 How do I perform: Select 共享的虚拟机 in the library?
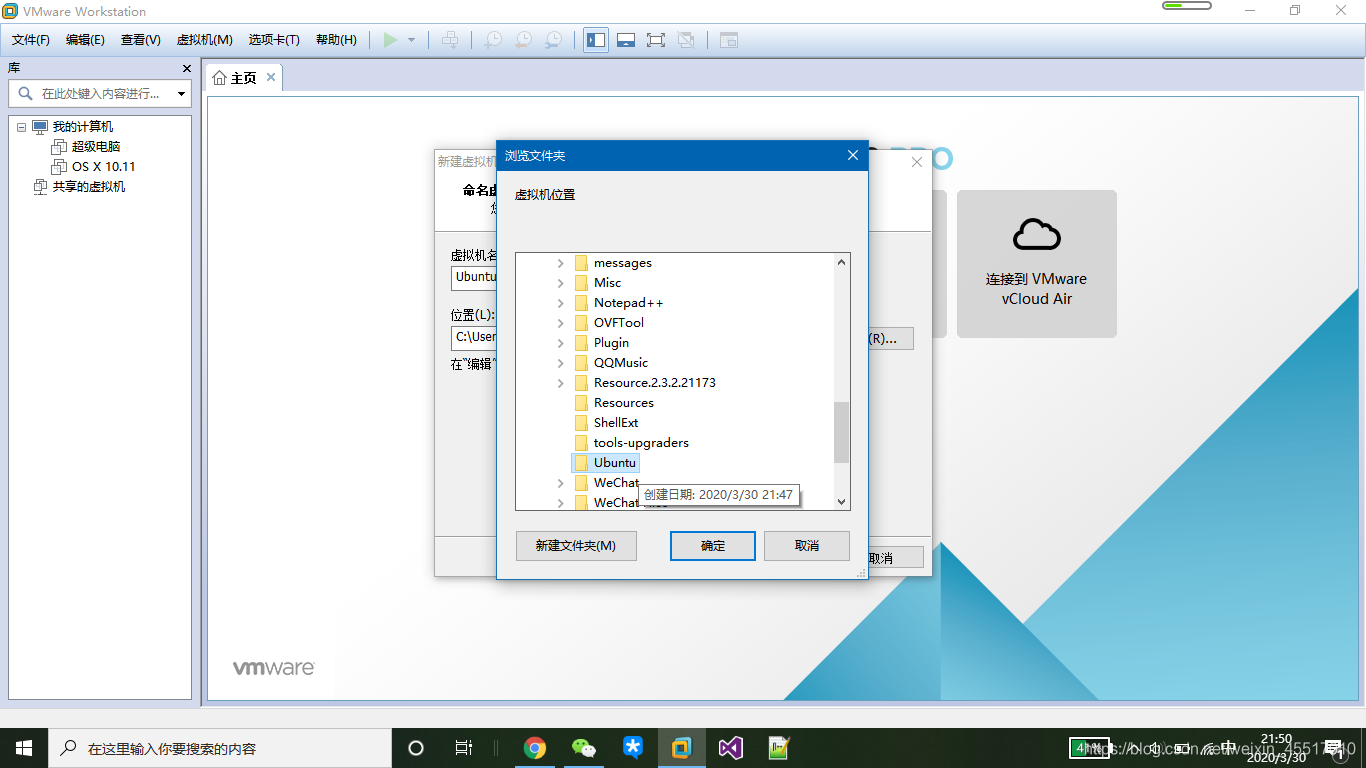pos(89,187)
